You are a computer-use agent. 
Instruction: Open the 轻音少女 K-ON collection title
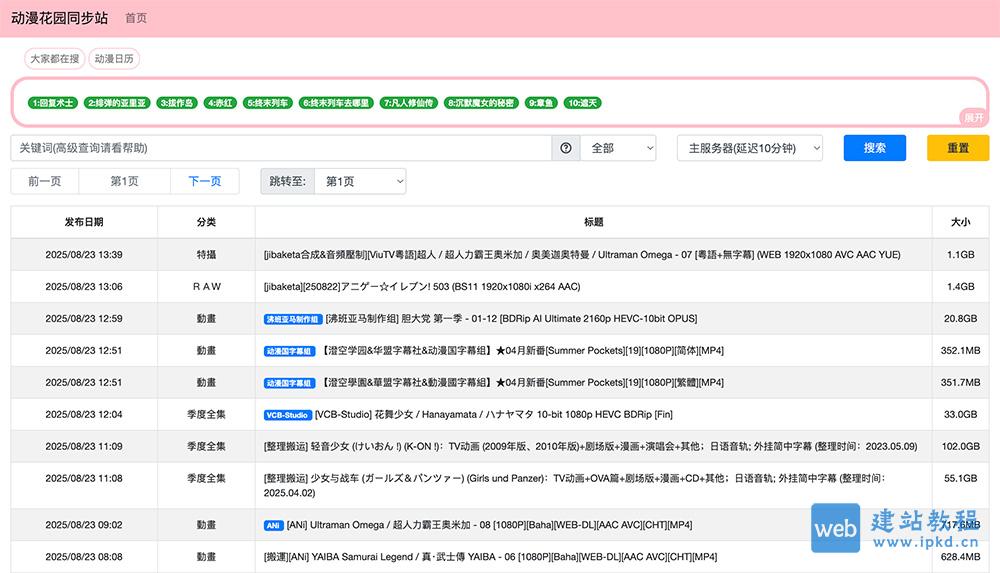click(x=591, y=446)
